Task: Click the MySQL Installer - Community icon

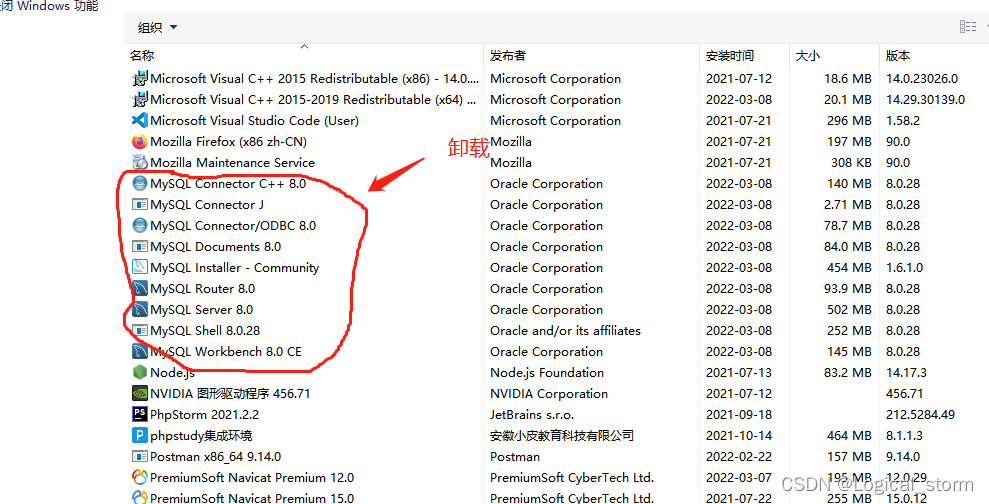Action: (x=139, y=267)
